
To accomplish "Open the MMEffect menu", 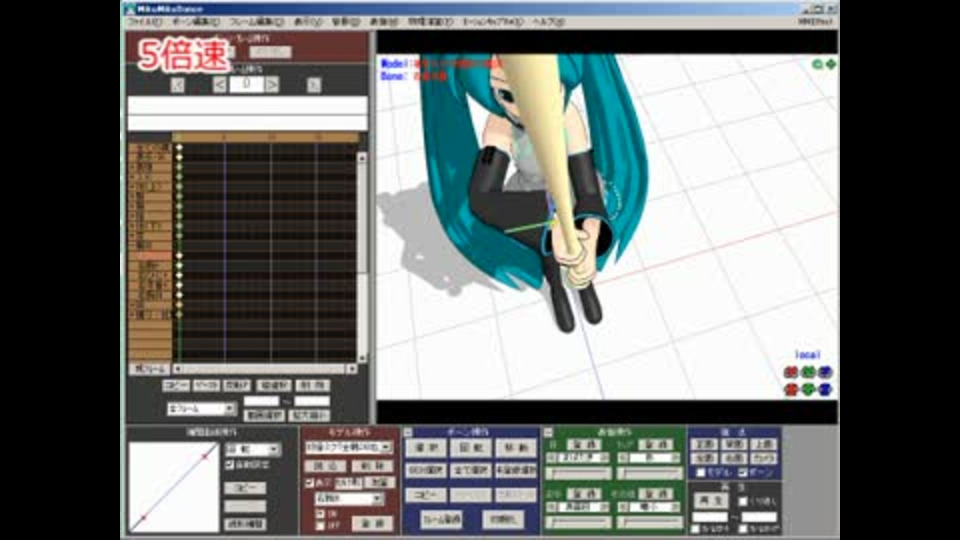I will pyautogui.click(x=816, y=21).
